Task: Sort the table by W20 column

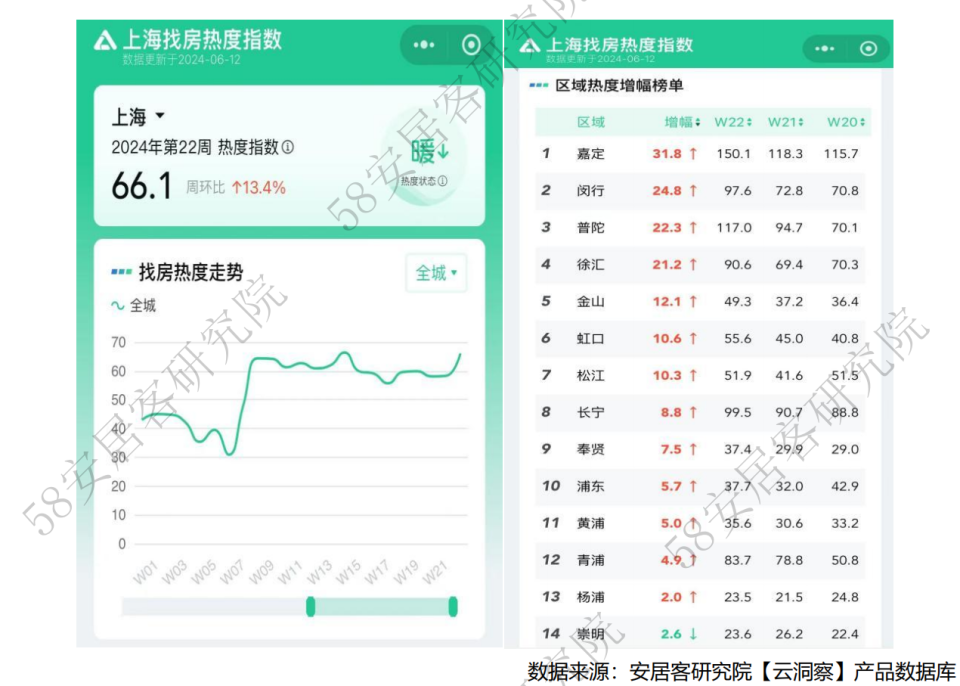Action: [846, 122]
